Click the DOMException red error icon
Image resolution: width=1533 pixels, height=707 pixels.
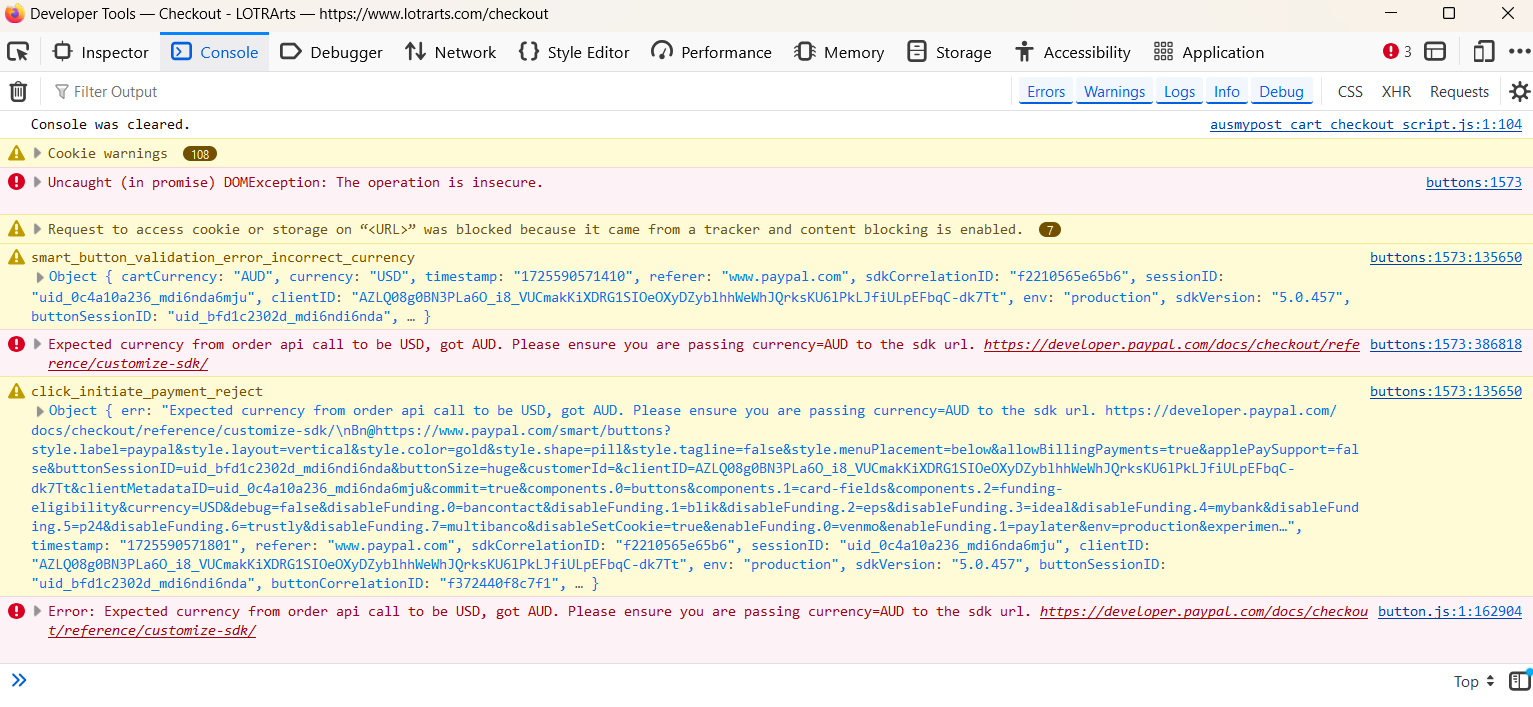16,181
